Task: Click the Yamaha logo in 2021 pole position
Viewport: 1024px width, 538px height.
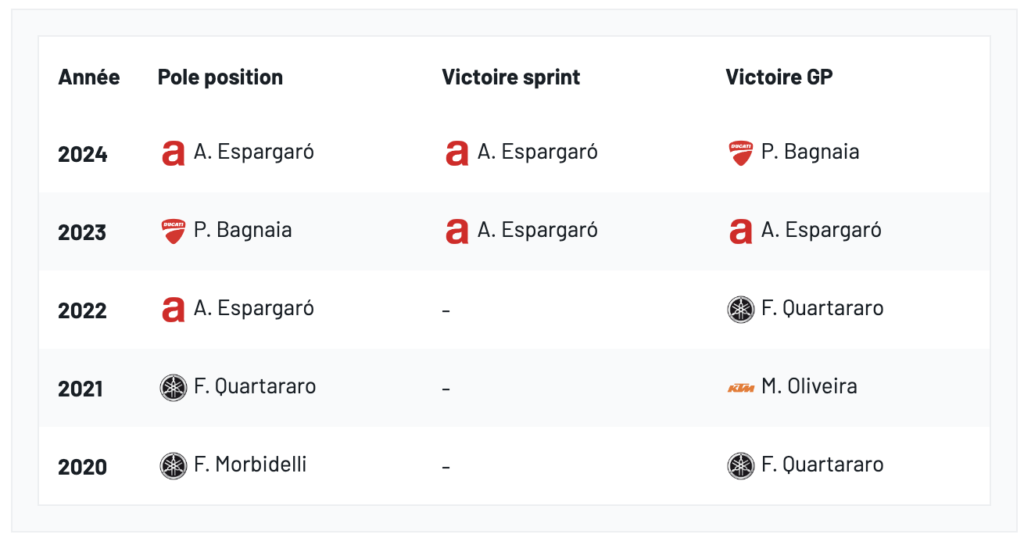Action: pyautogui.click(x=173, y=387)
